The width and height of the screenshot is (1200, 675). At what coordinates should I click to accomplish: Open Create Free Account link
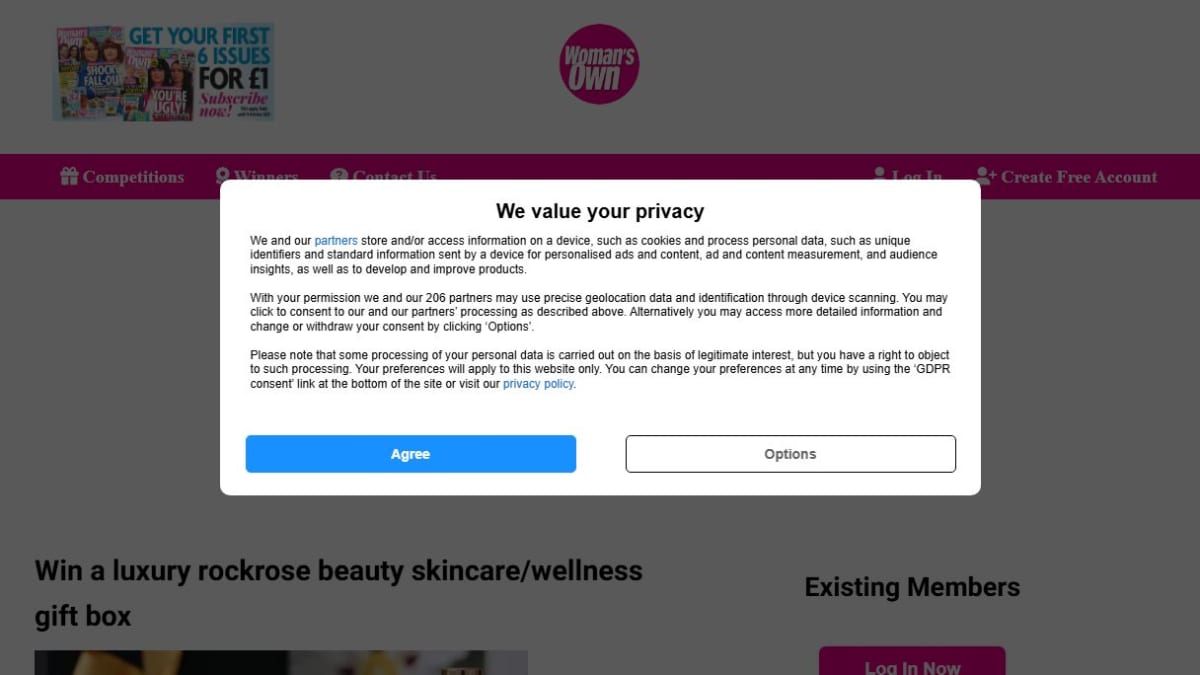coord(1079,177)
